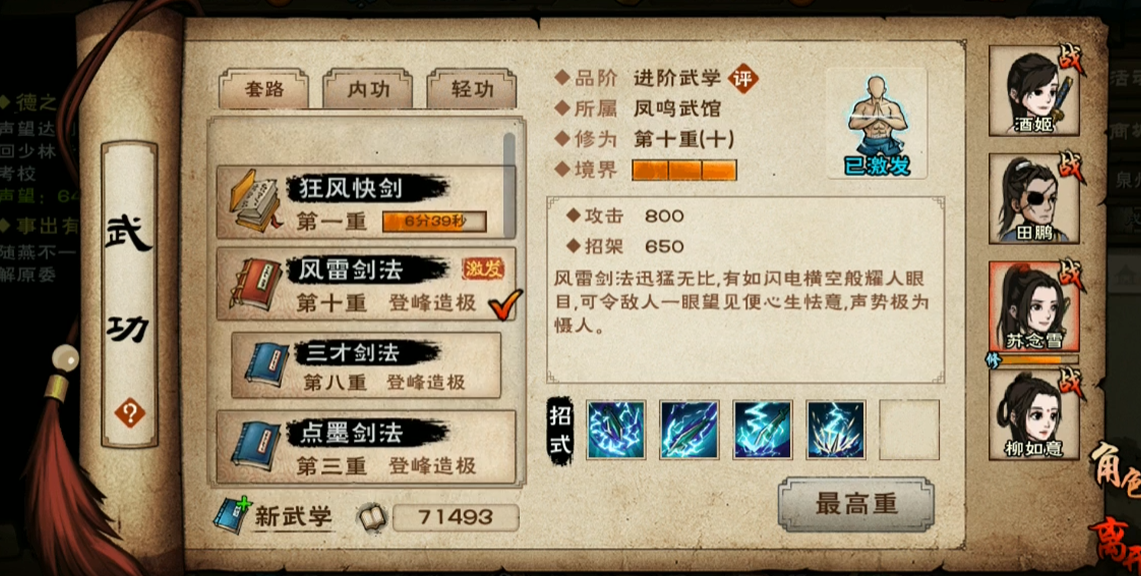
Task: Select the fourth lightning spikes move icon
Action: [836, 430]
